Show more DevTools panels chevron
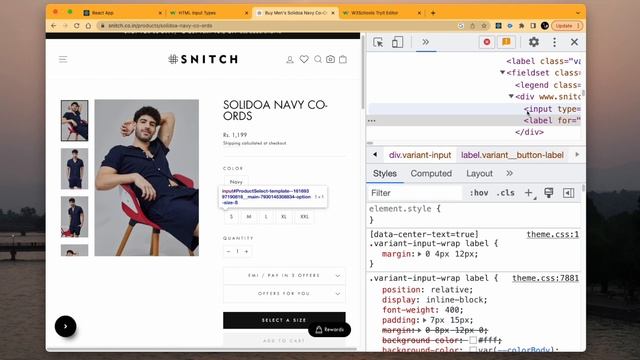 425,42
